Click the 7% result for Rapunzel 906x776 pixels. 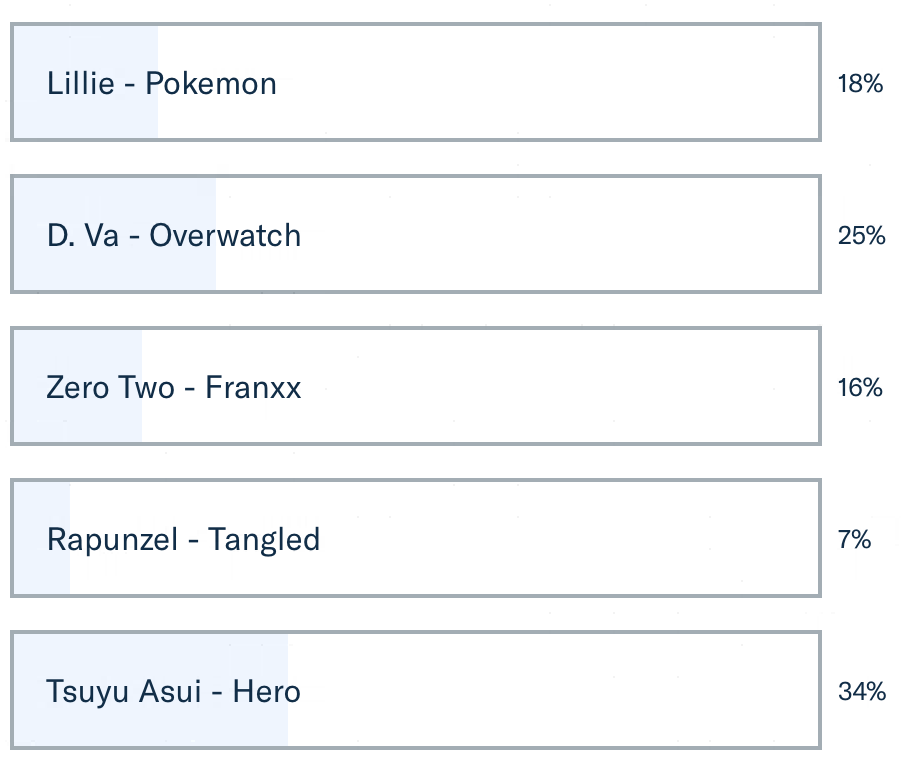coord(854,540)
